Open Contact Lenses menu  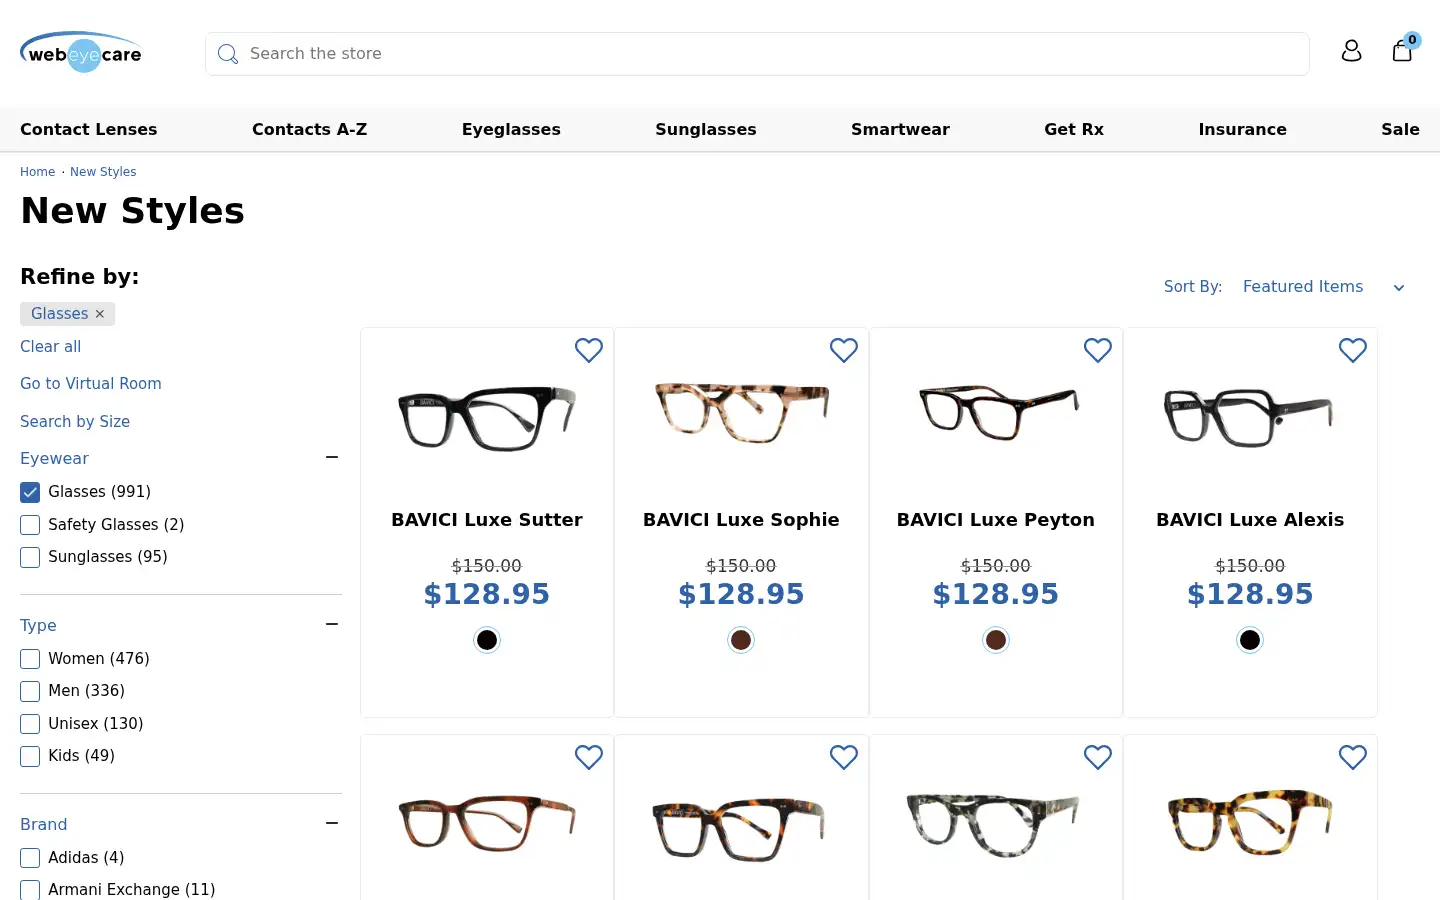(x=89, y=129)
